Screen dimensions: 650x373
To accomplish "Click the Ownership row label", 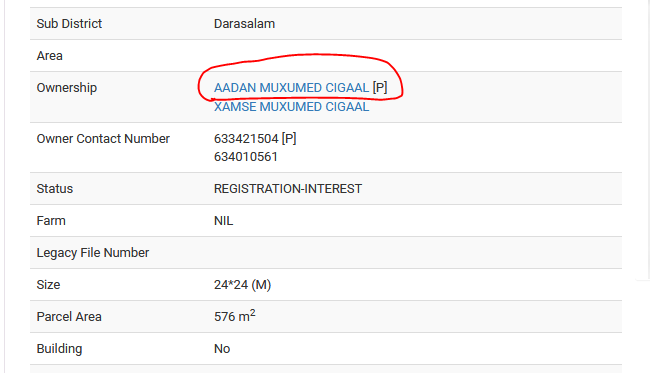I will pos(67,88).
